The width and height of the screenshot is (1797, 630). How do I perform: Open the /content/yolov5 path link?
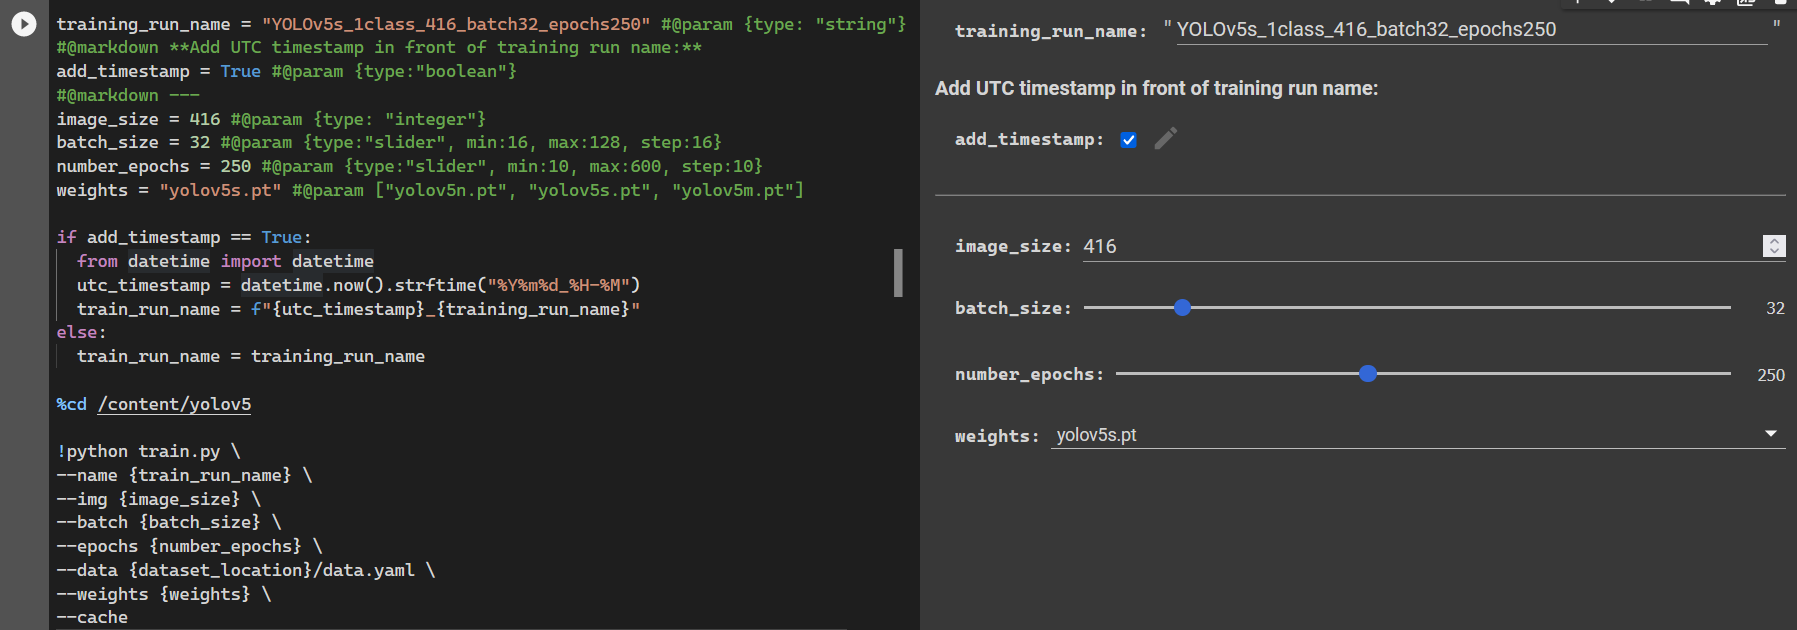click(x=175, y=404)
